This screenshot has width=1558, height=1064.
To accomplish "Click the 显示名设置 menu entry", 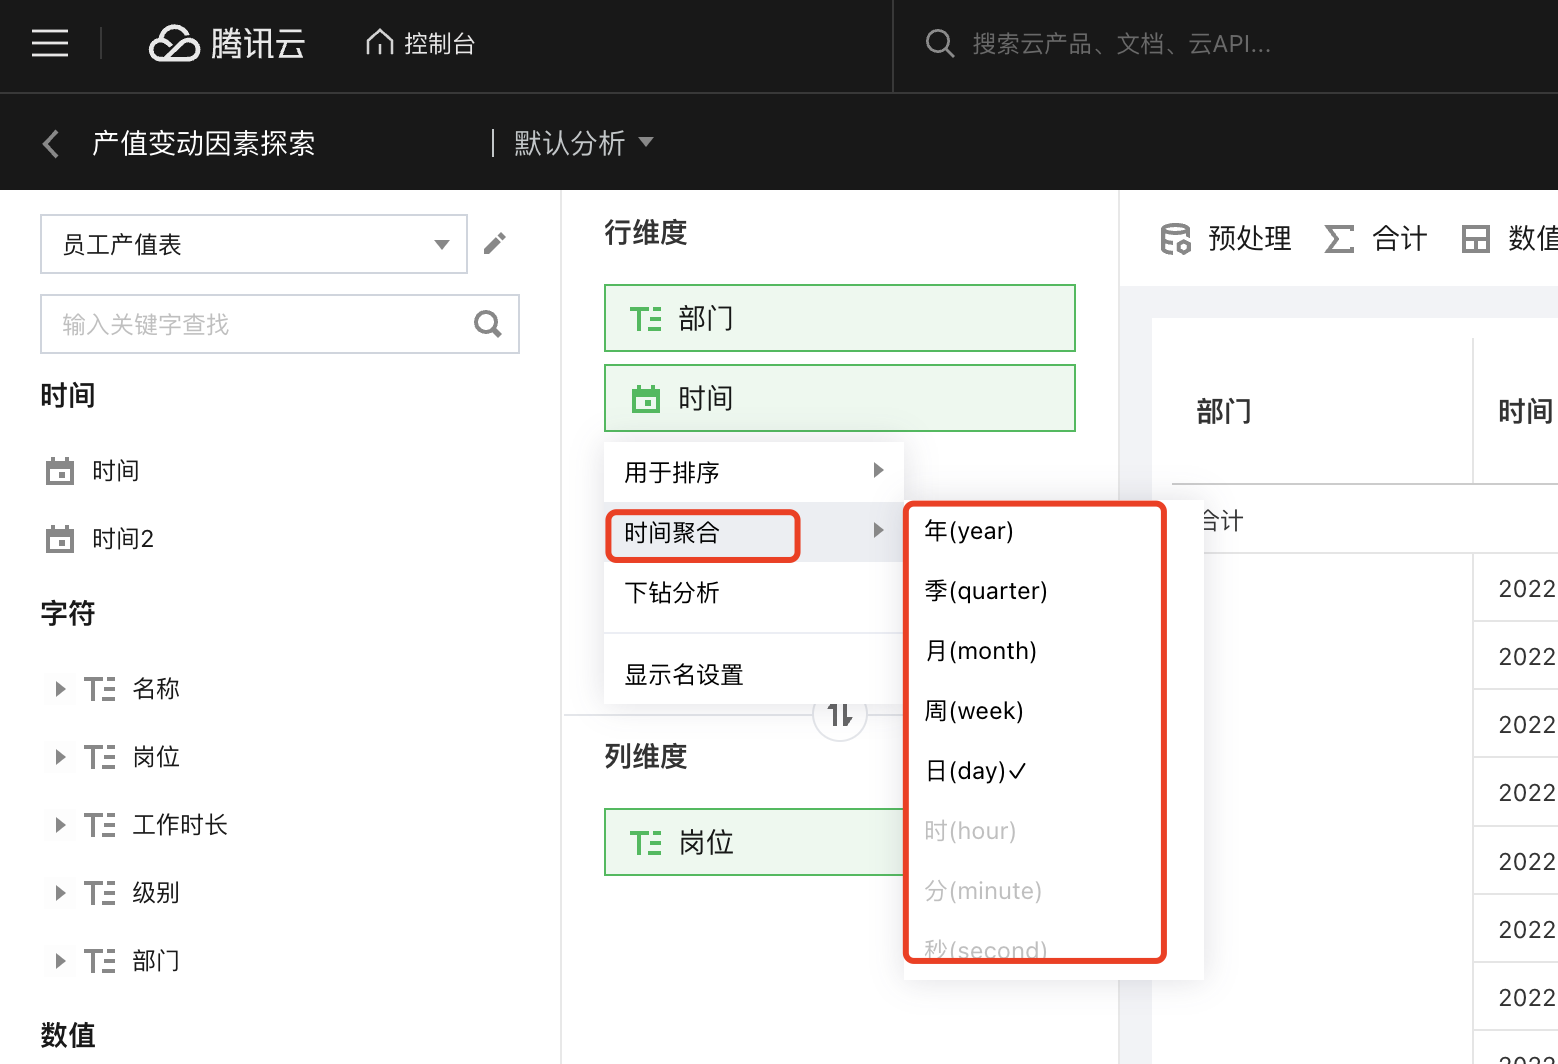I will click(x=684, y=675).
